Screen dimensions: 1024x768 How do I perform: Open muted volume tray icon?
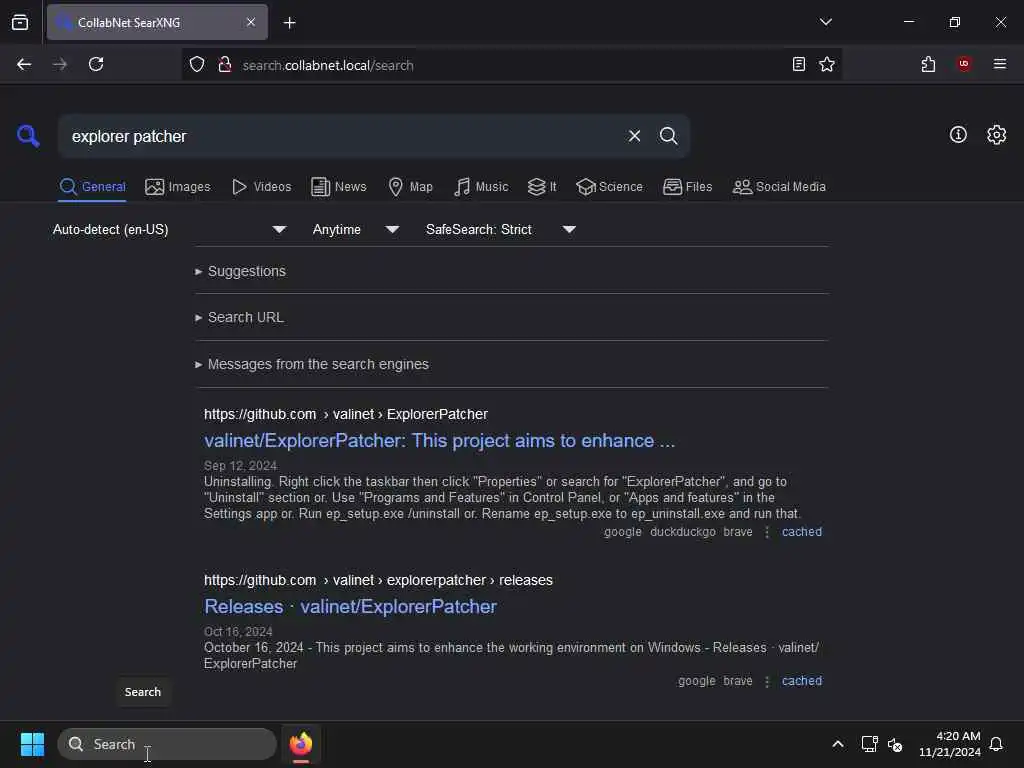point(895,744)
